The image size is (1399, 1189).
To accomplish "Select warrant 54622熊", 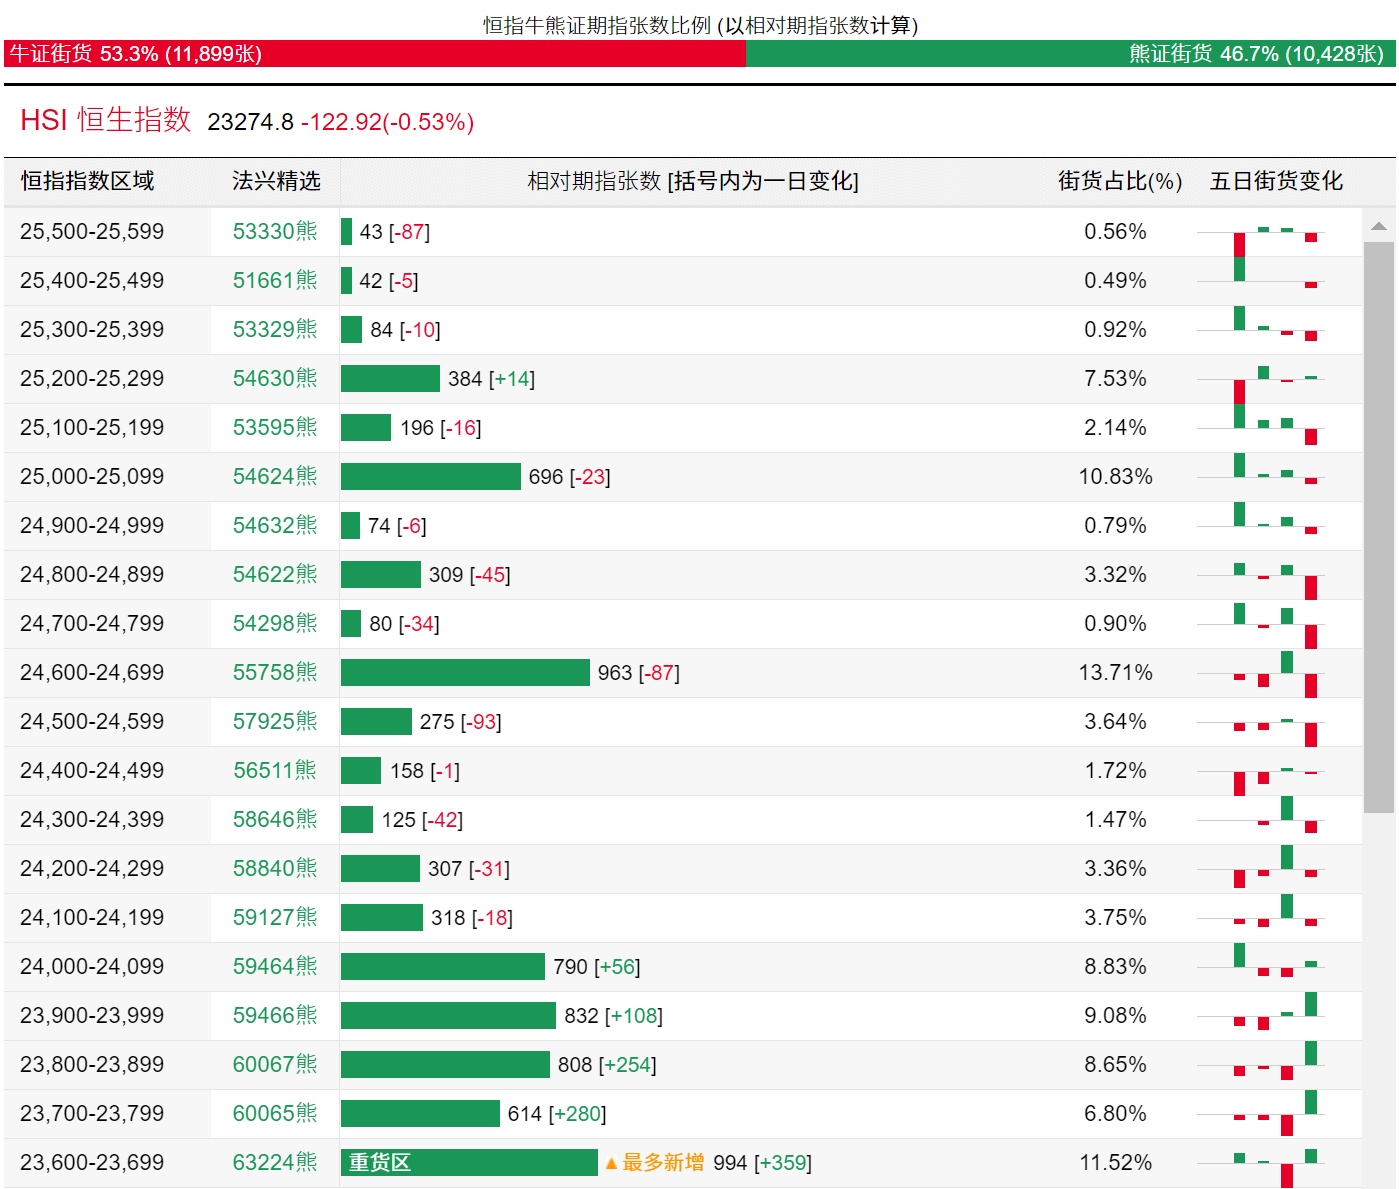I will tap(275, 574).
